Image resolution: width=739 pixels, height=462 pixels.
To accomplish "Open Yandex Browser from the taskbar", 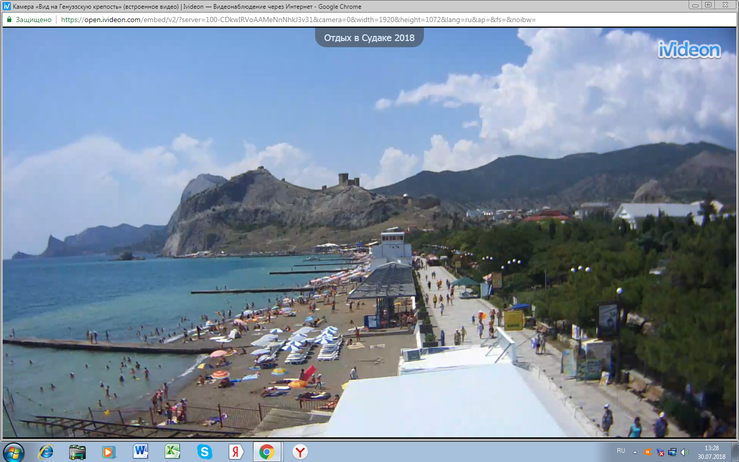I will tap(300, 451).
